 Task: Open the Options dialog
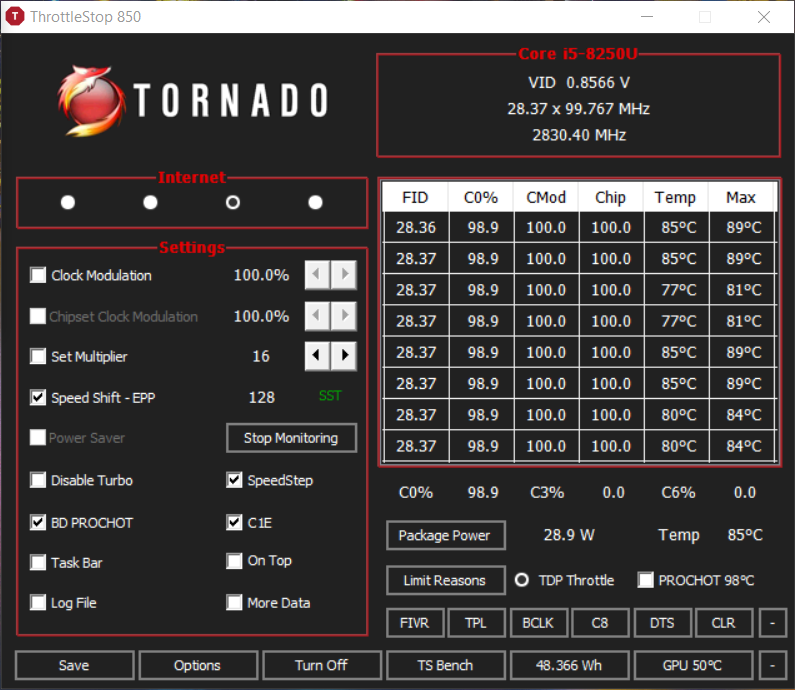click(198, 665)
